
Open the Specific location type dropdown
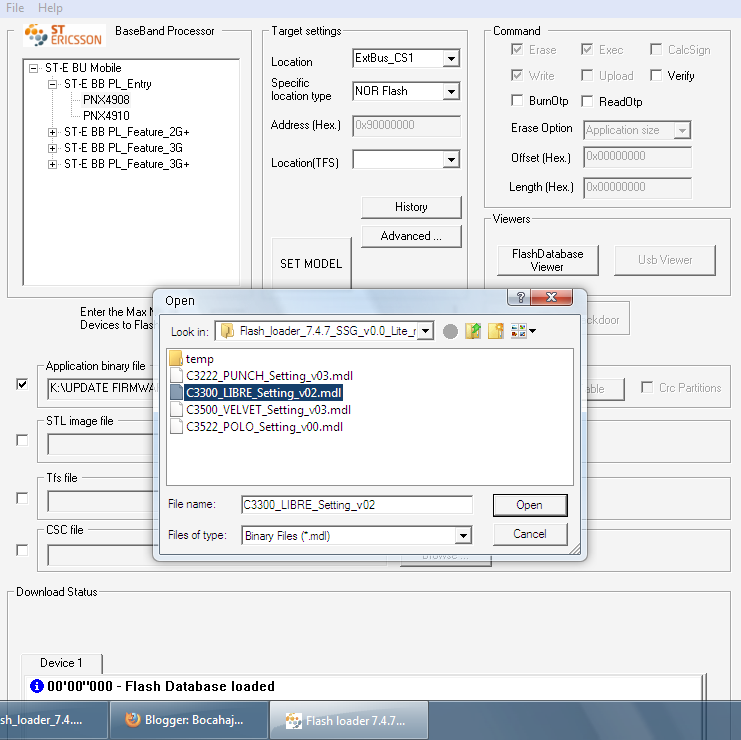(x=451, y=91)
